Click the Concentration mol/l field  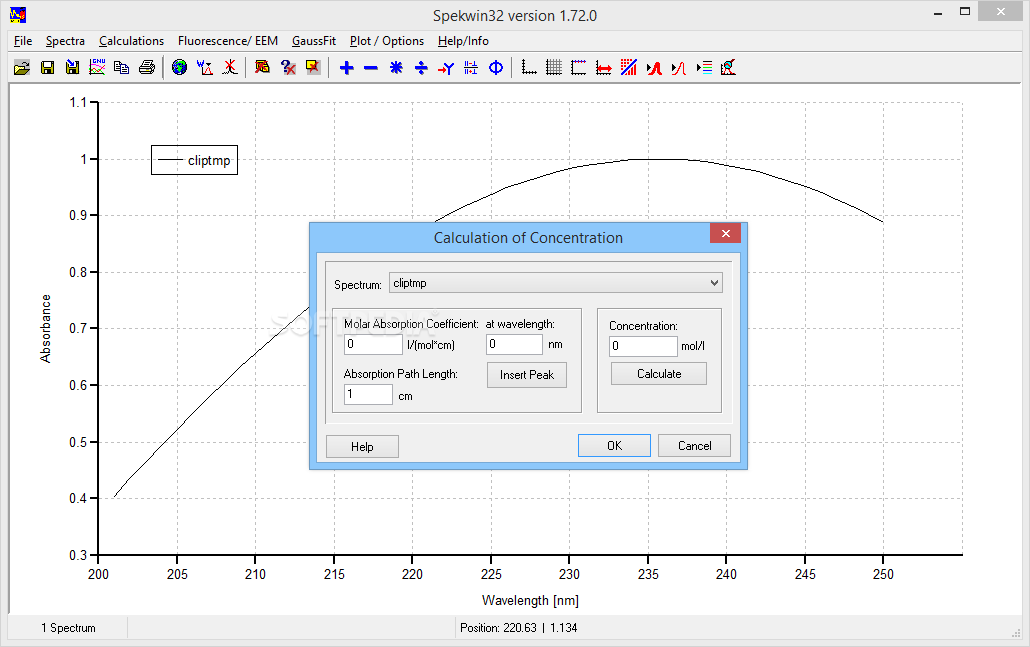click(x=643, y=346)
